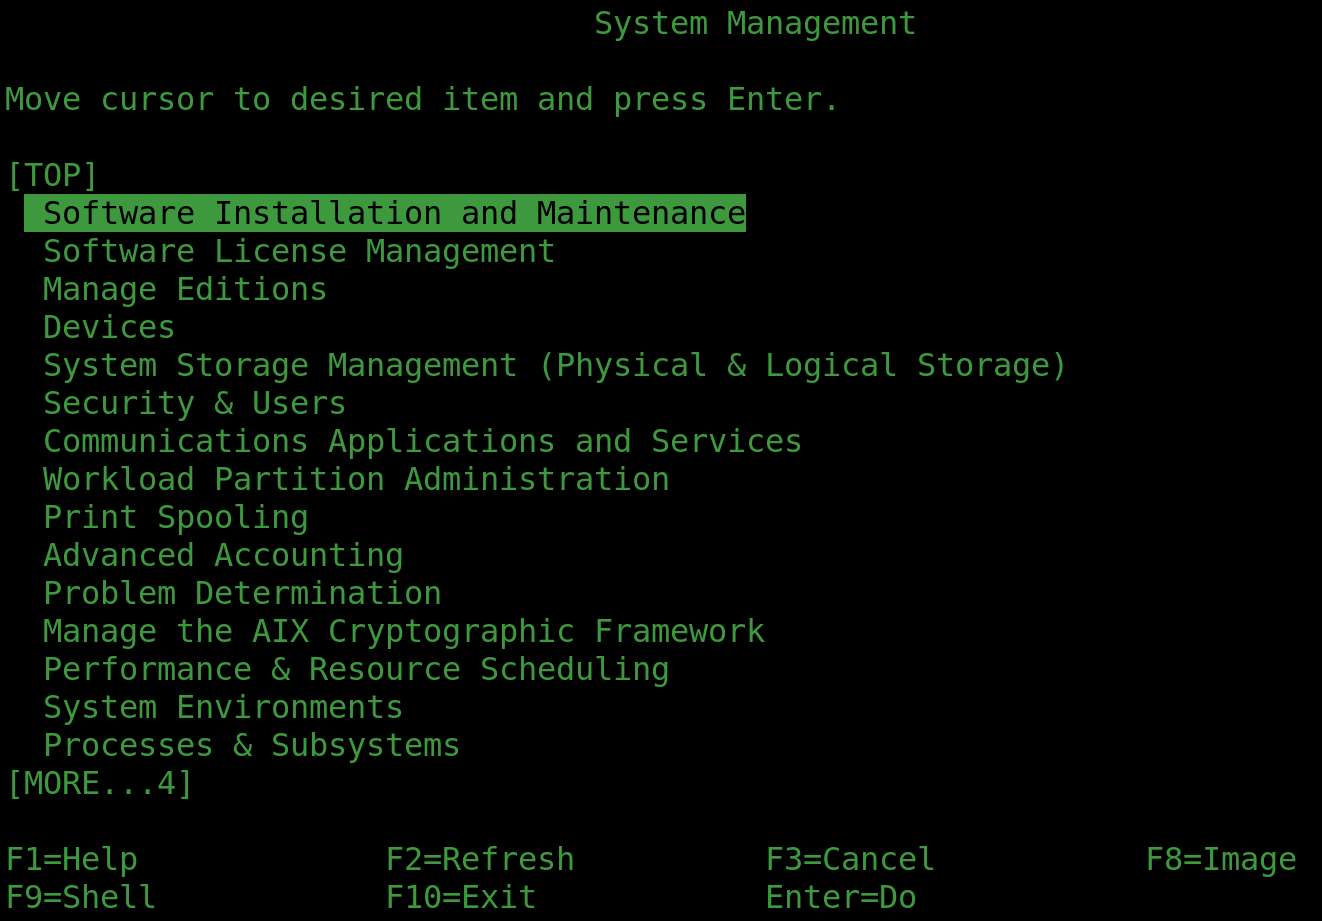1322x921 pixels.
Task: Open System Environments
Action: click(222, 706)
